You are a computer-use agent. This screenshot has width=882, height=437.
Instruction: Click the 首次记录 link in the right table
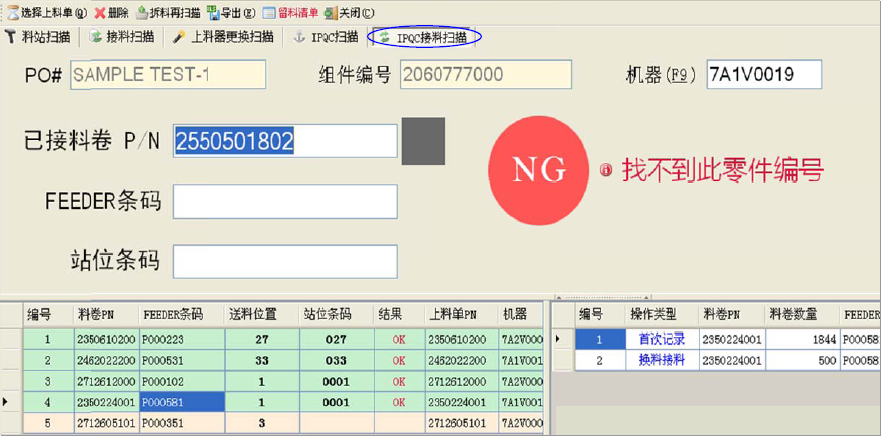click(x=662, y=339)
